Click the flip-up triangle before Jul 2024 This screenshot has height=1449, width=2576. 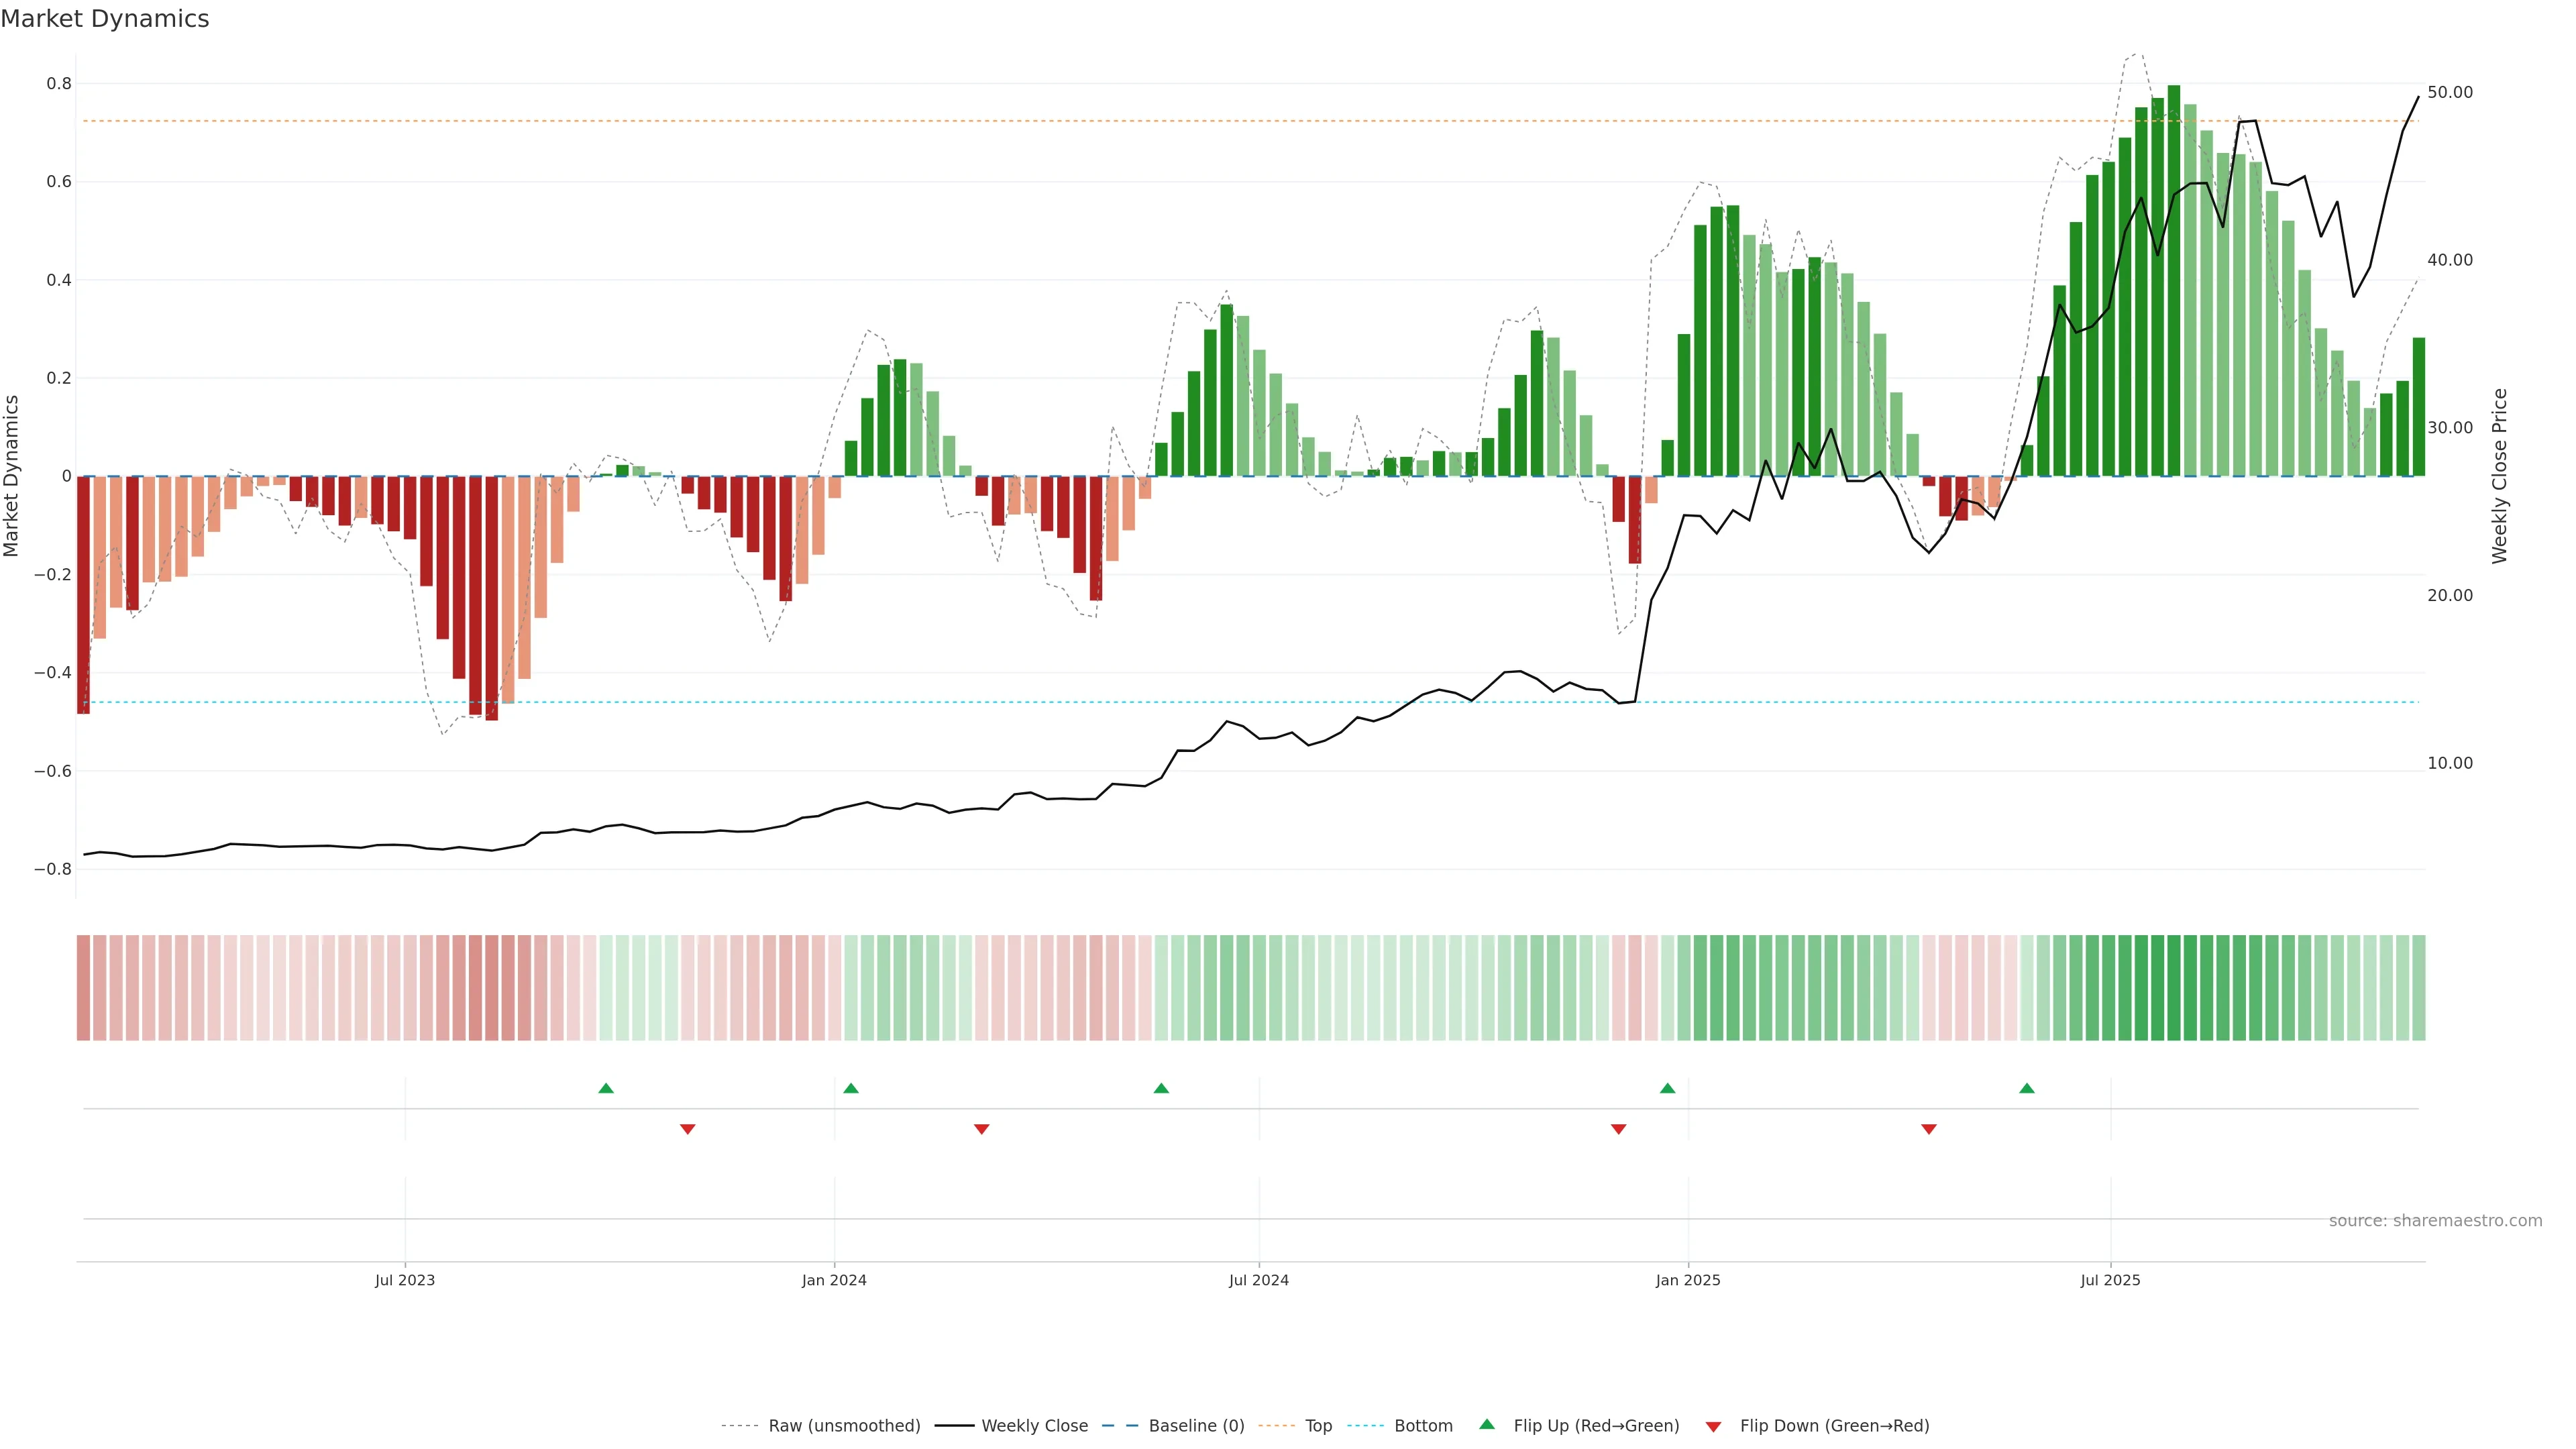[1161, 1088]
